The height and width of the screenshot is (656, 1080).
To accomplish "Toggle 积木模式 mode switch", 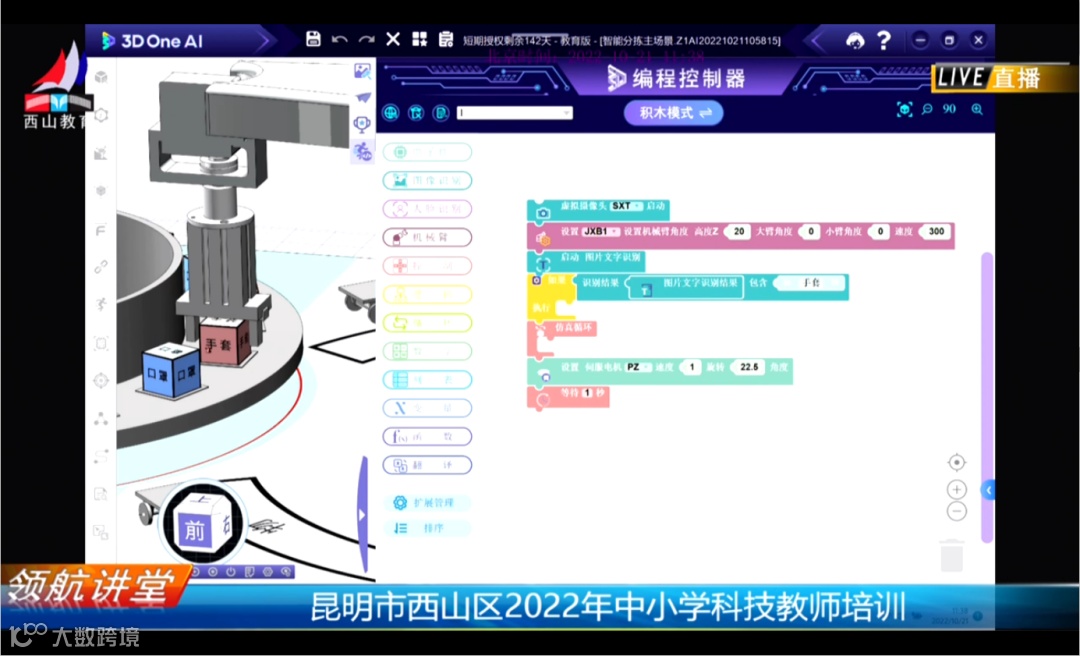I will point(674,113).
